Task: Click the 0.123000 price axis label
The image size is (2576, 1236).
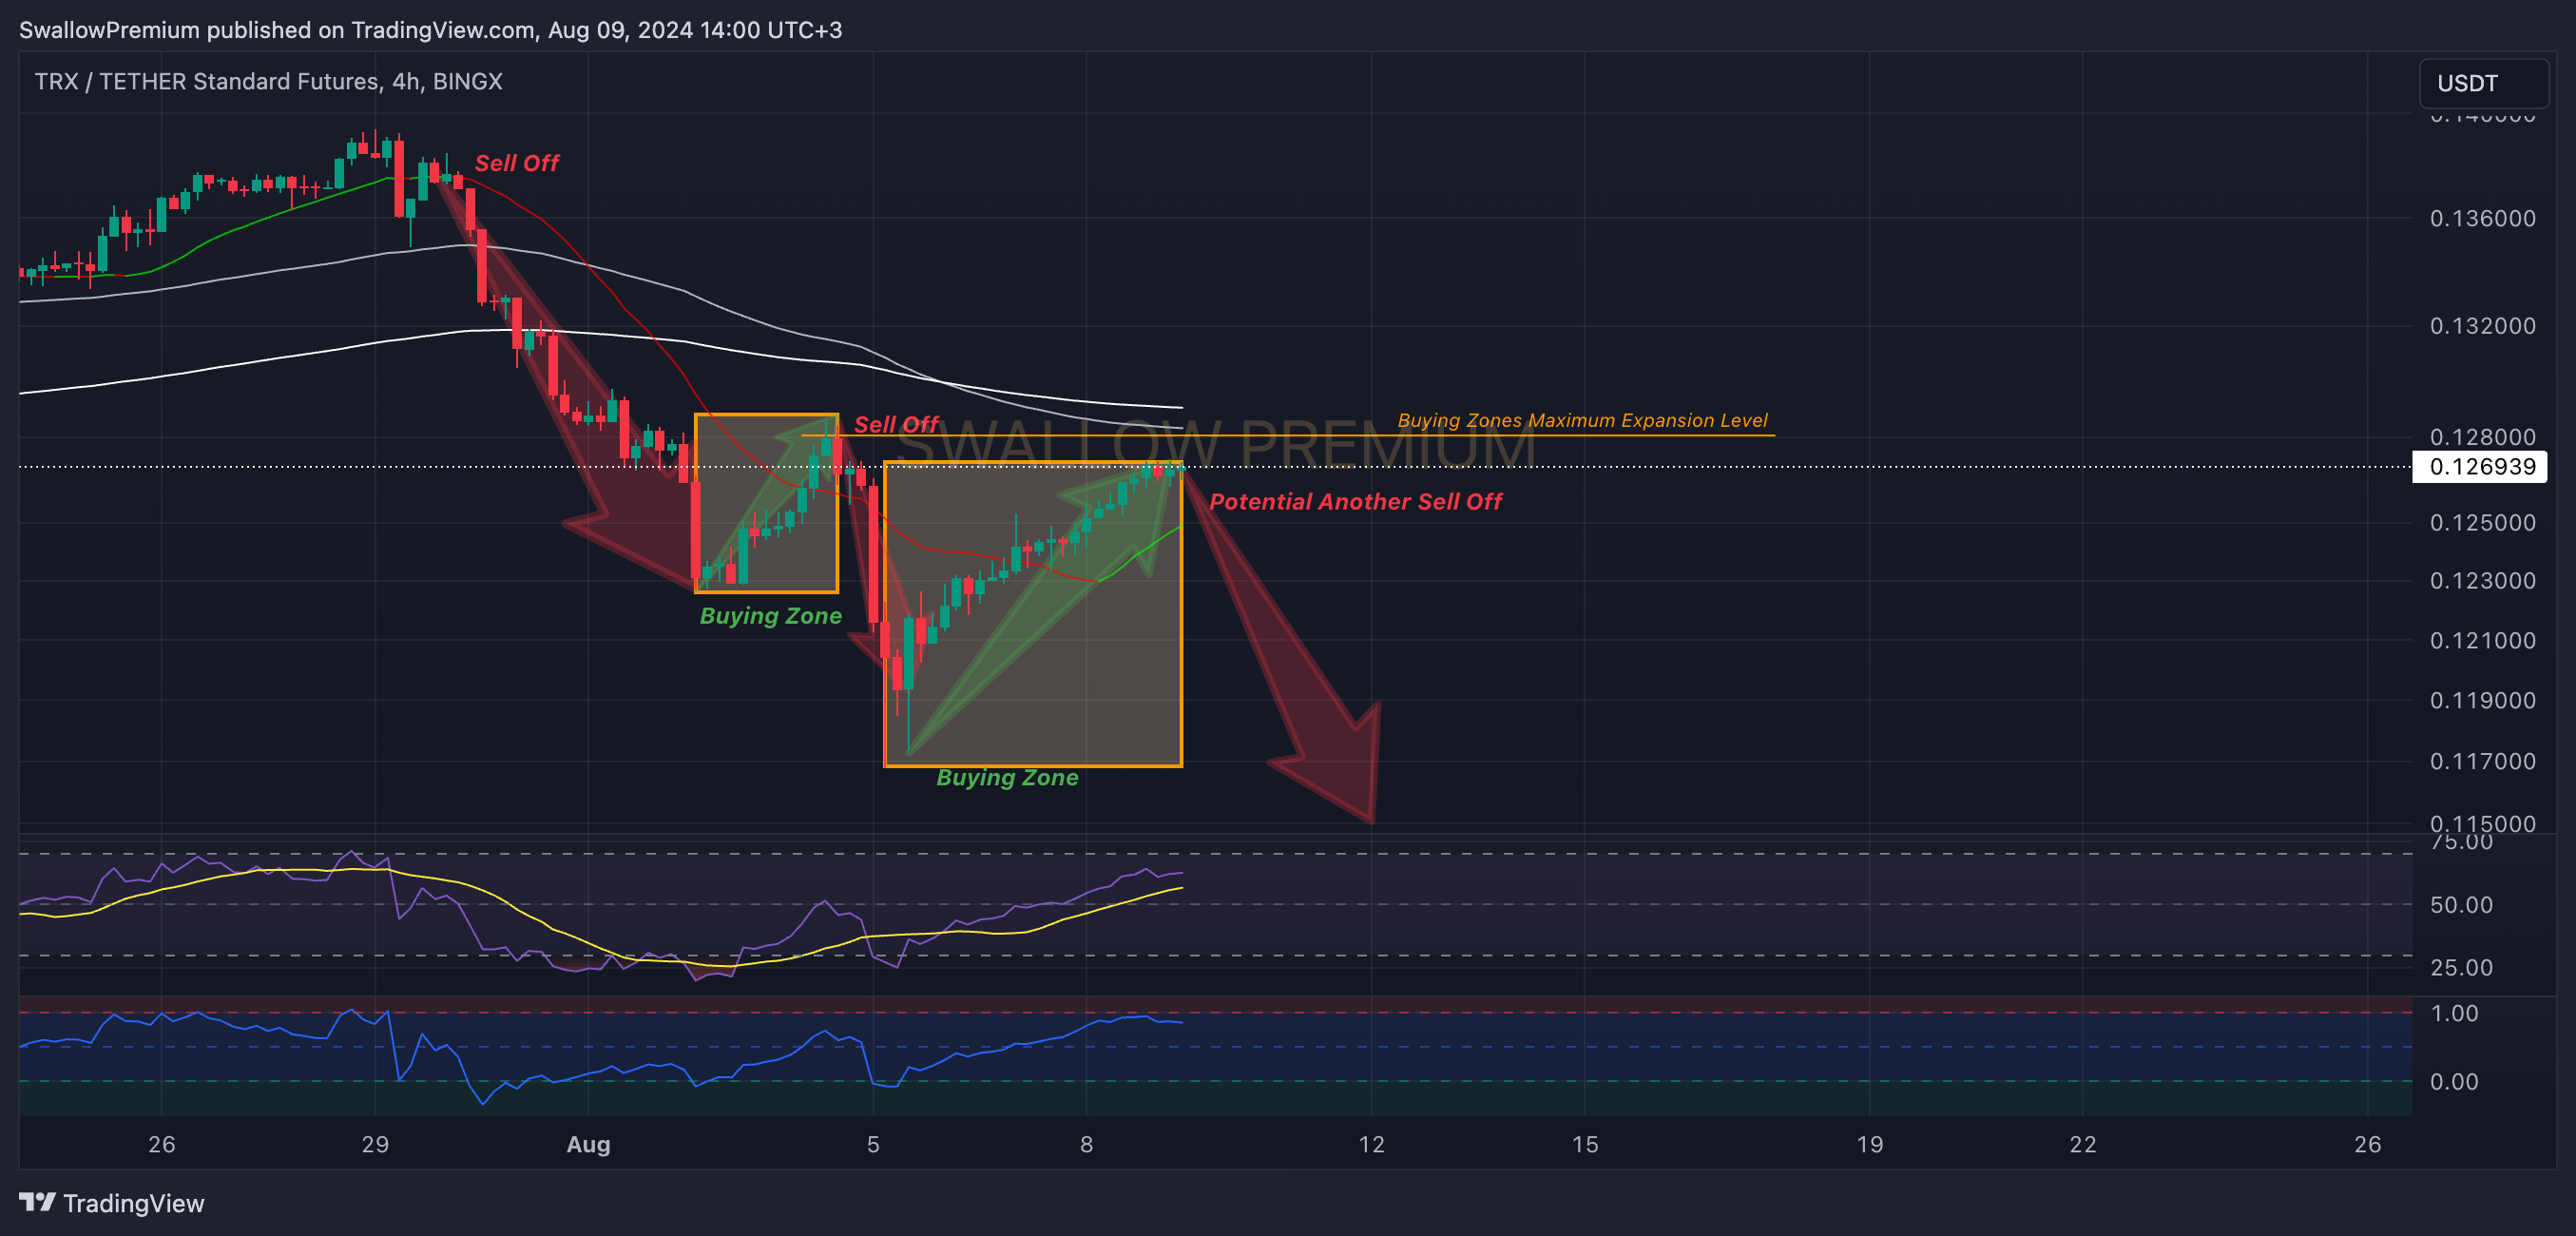Action: pos(2482,581)
